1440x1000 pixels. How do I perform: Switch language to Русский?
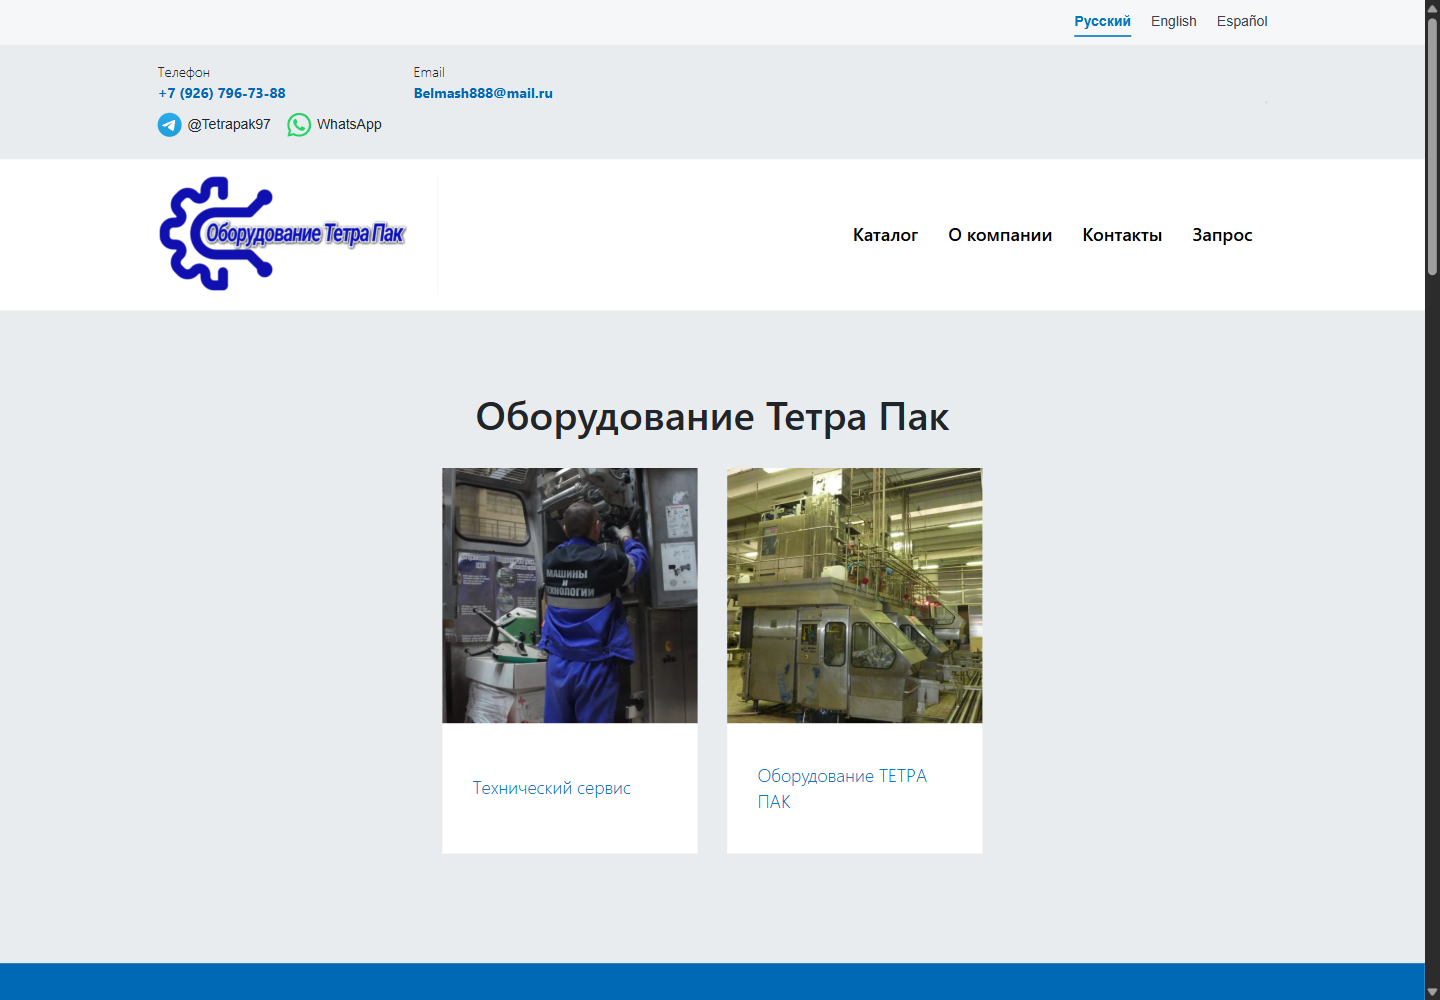(1102, 21)
